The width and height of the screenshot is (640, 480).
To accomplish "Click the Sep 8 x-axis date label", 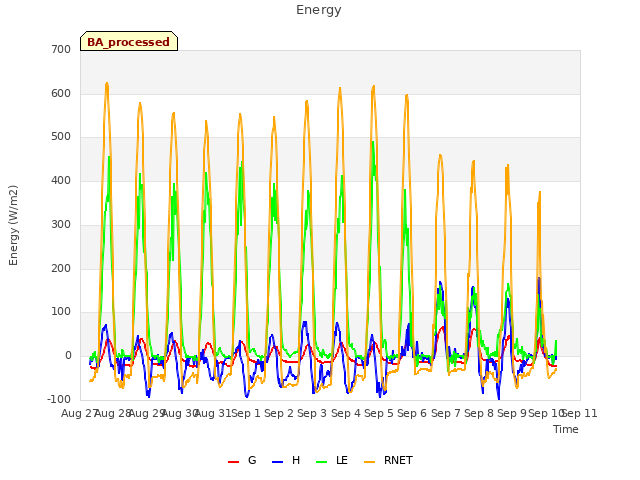I will (479, 413).
